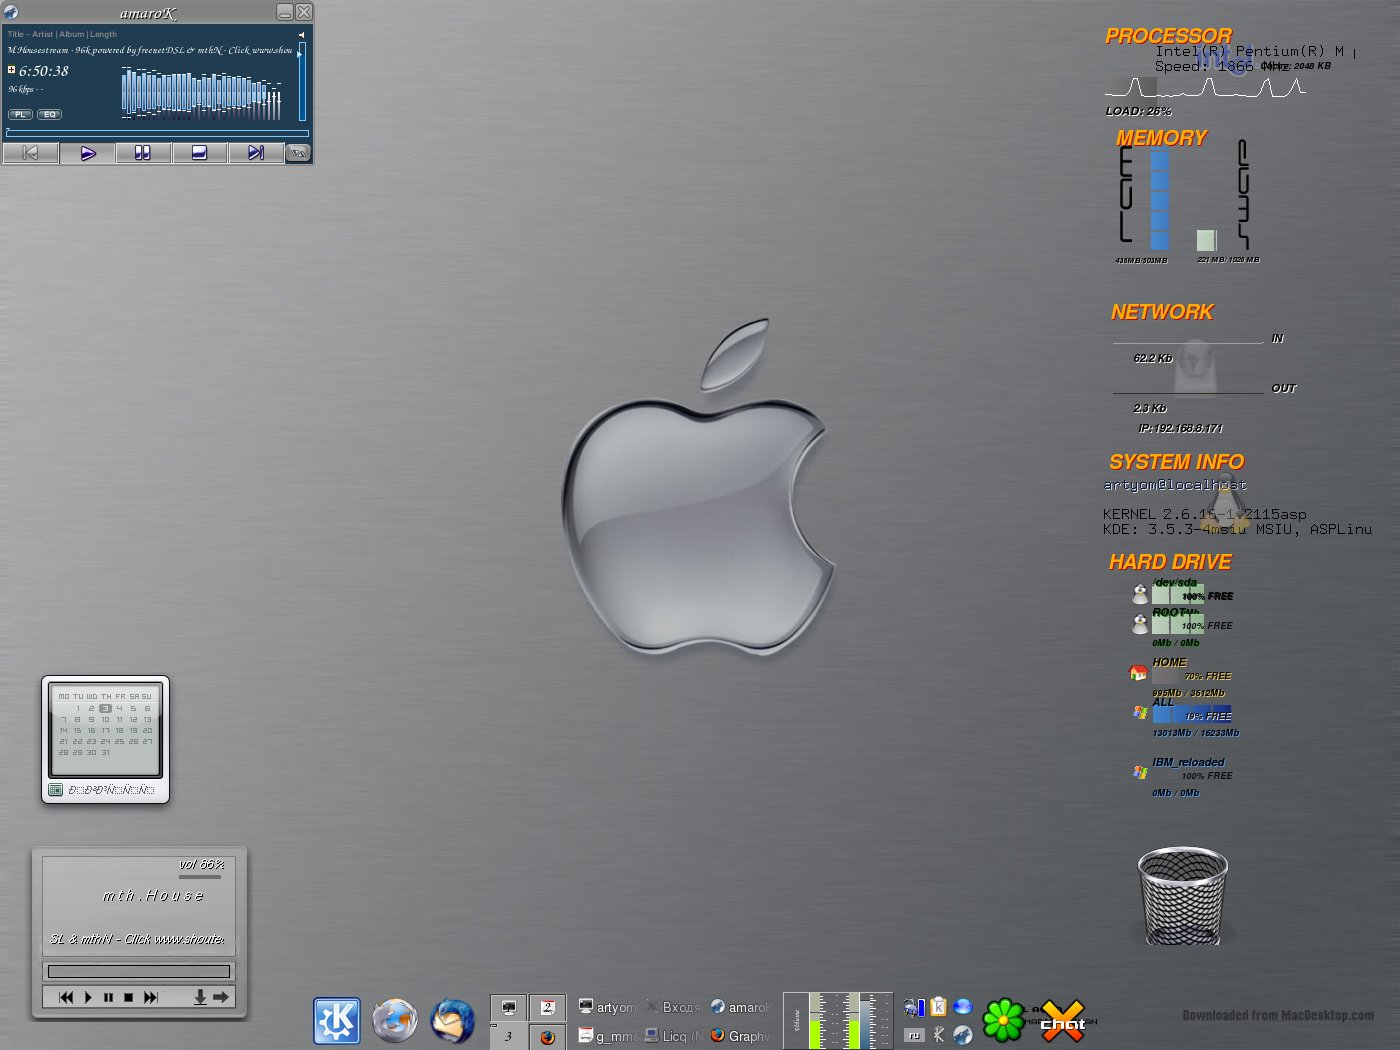The width and height of the screenshot is (1400, 1050).
Task: Open artyom taskbar entry
Action: click(607, 1007)
